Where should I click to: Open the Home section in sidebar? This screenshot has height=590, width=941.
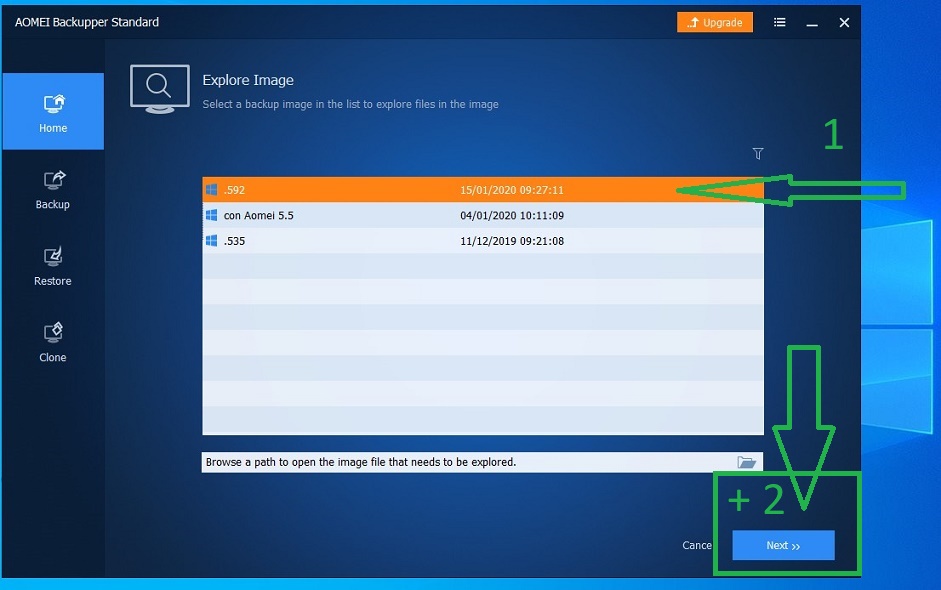[x=53, y=111]
